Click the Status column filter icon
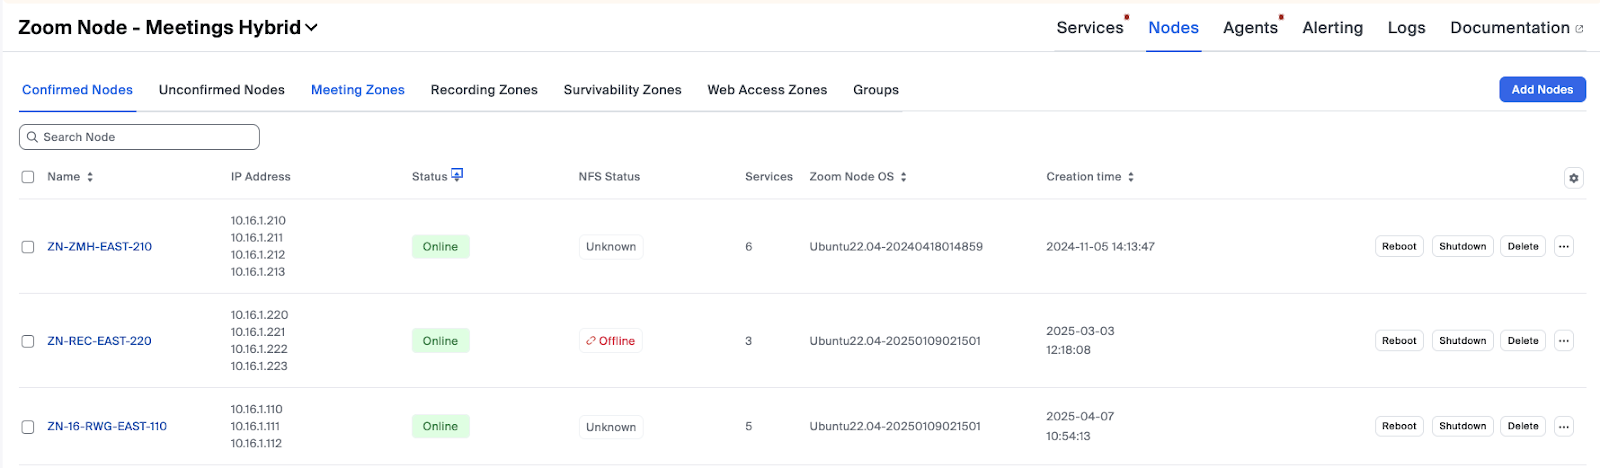 pos(457,175)
